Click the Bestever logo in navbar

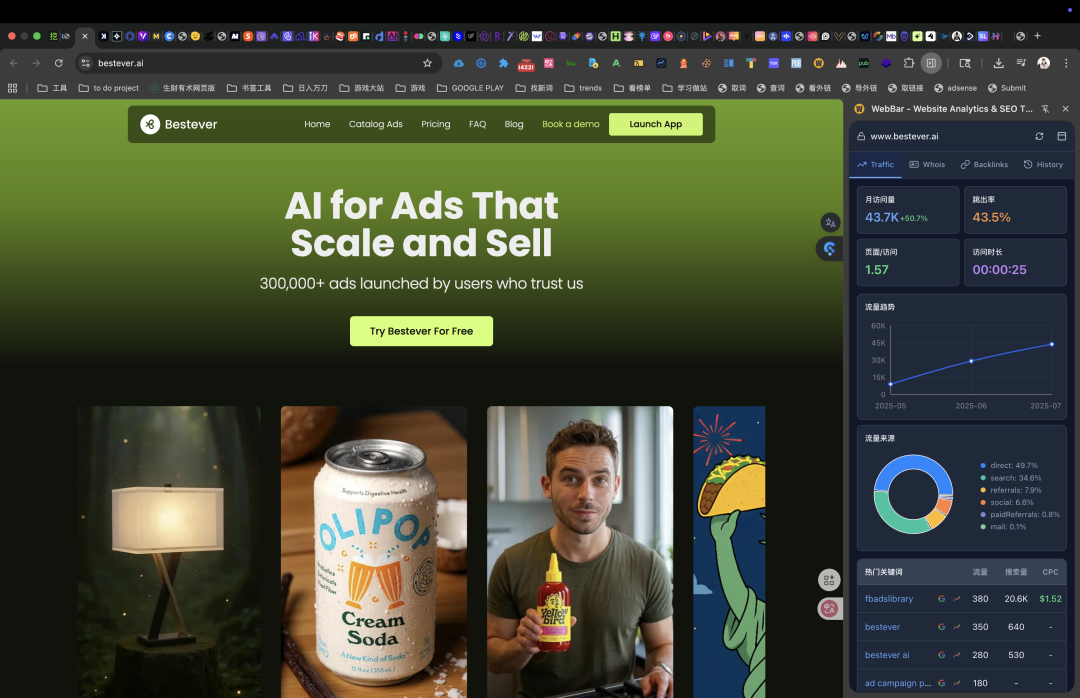pyautogui.click(x=179, y=124)
